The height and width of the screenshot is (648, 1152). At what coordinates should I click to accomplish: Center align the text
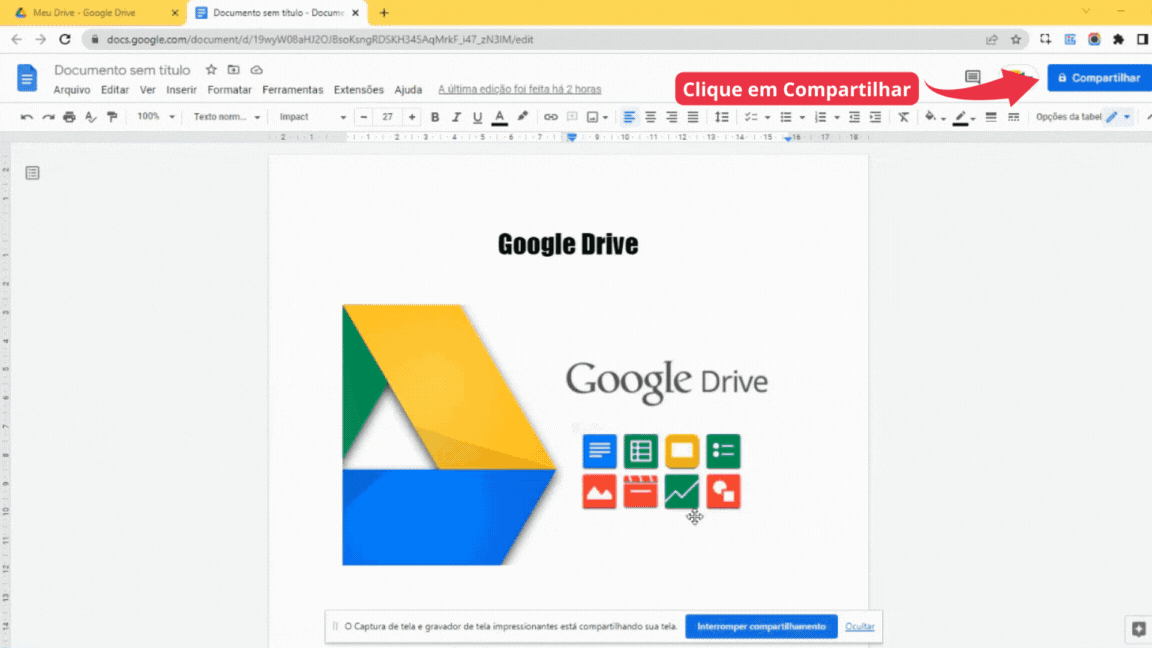tap(650, 117)
